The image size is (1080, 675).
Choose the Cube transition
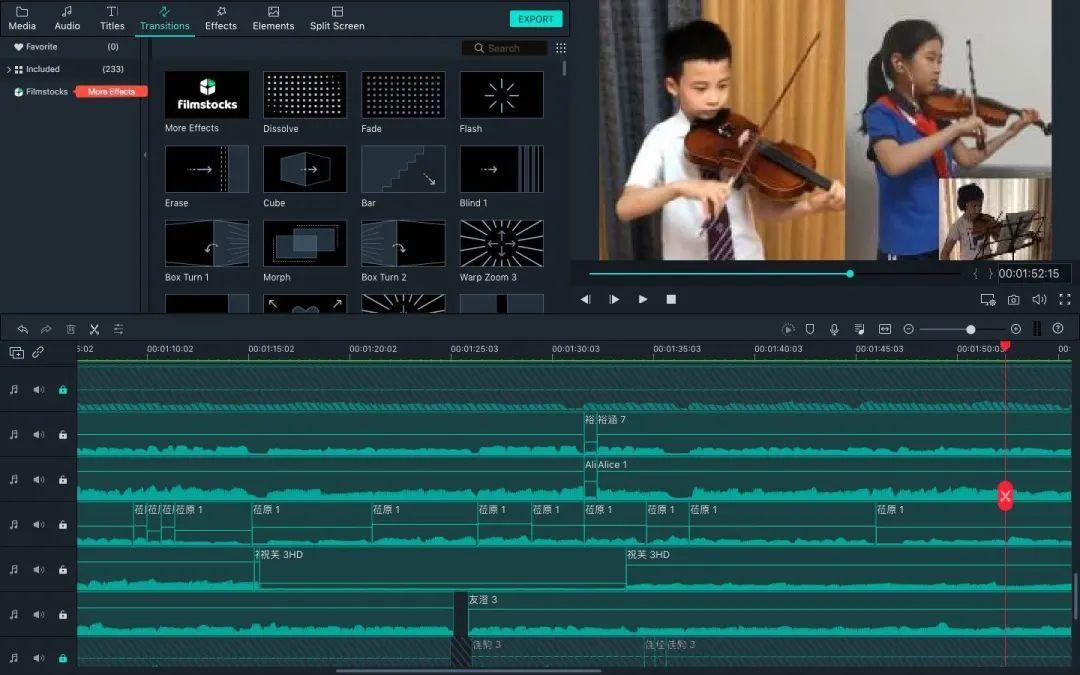coord(305,169)
